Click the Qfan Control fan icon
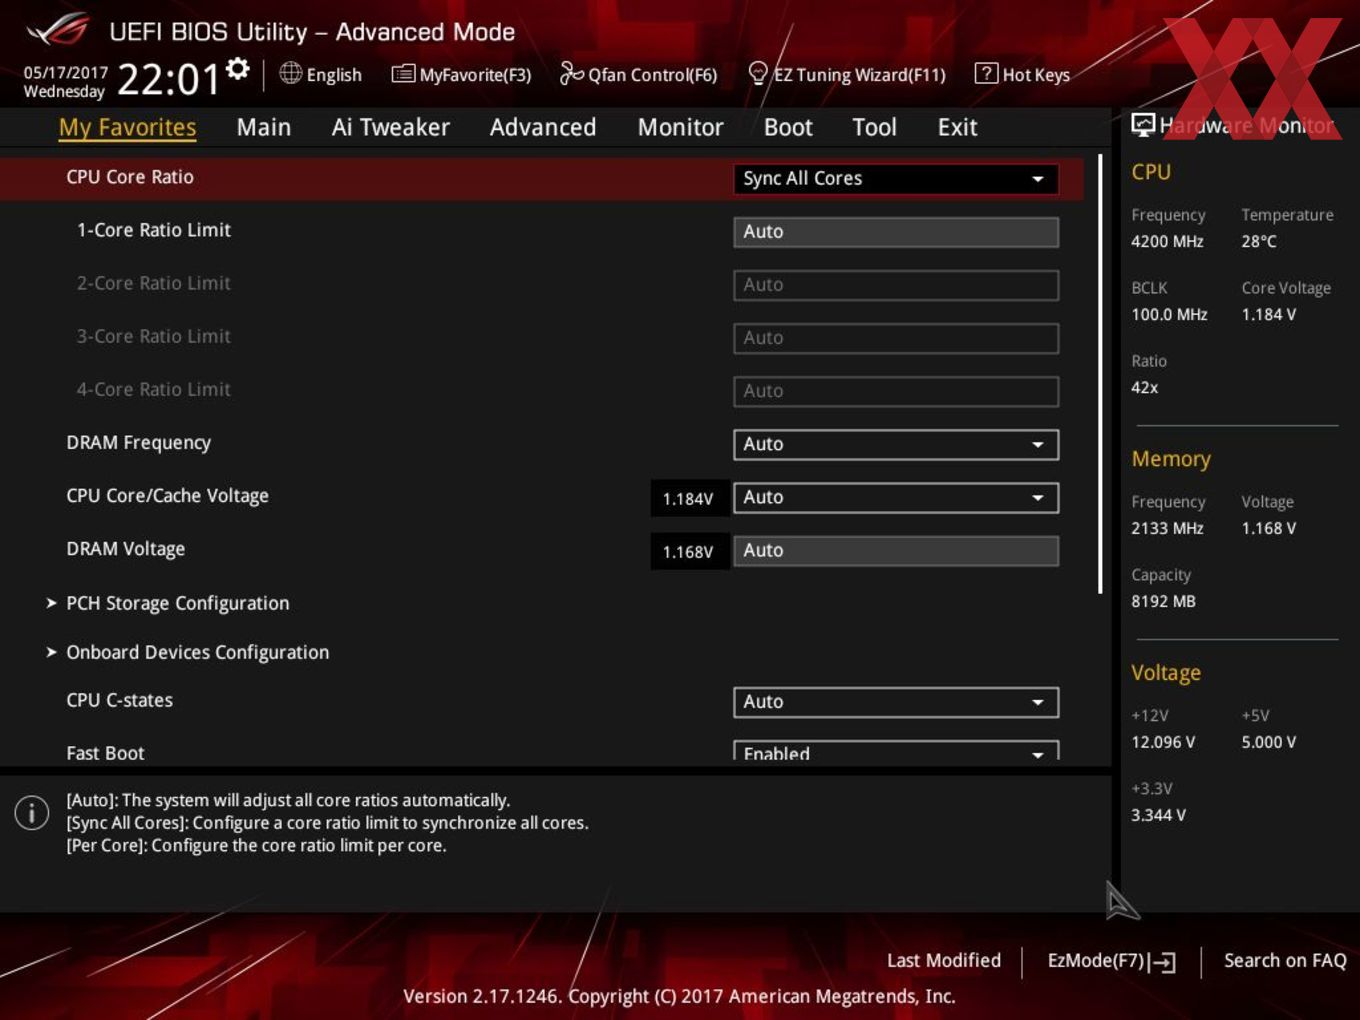The width and height of the screenshot is (1360, 1020). (x=571, y=73)
